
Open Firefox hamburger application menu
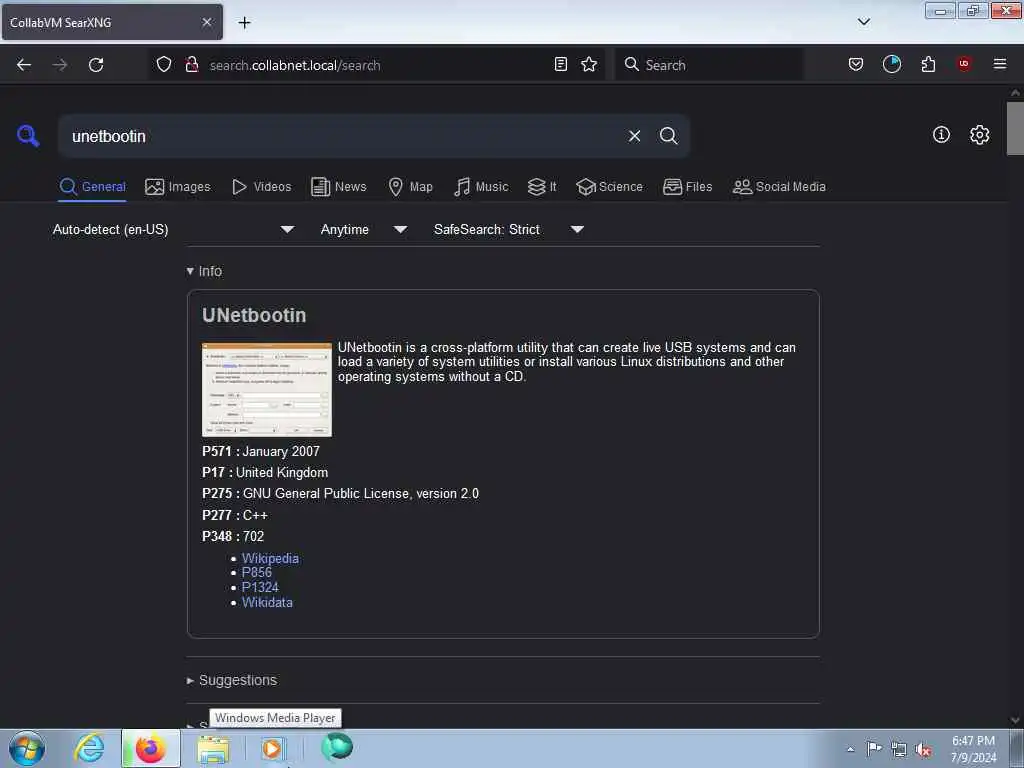pyautogui.click(x=1000, y=64)
